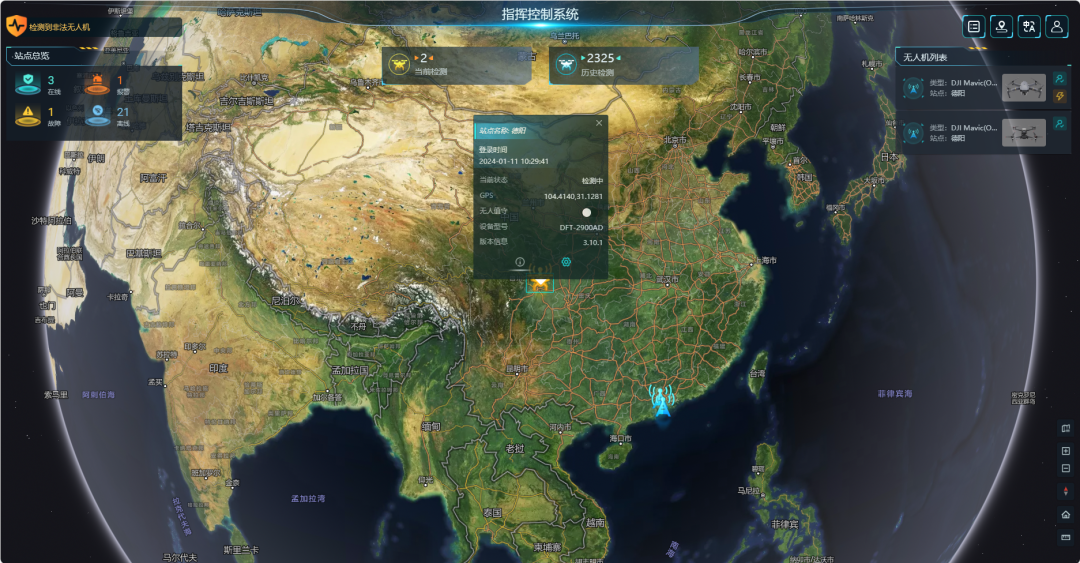This screenshot has height=563, width=1080.
Task: Click the home button on map controls
Action: (x=1066, y=514)
